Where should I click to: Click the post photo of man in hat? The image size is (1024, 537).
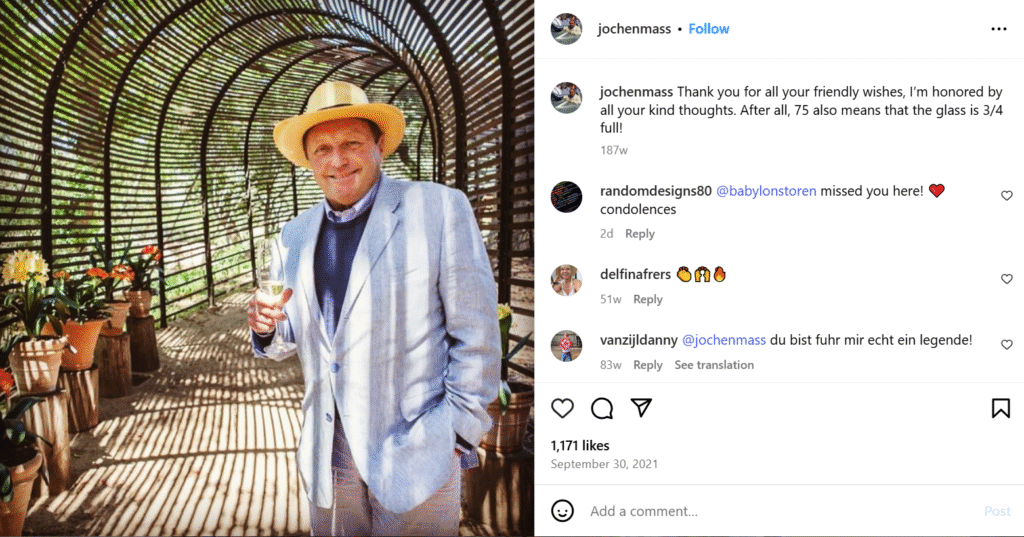pos(267,268)
